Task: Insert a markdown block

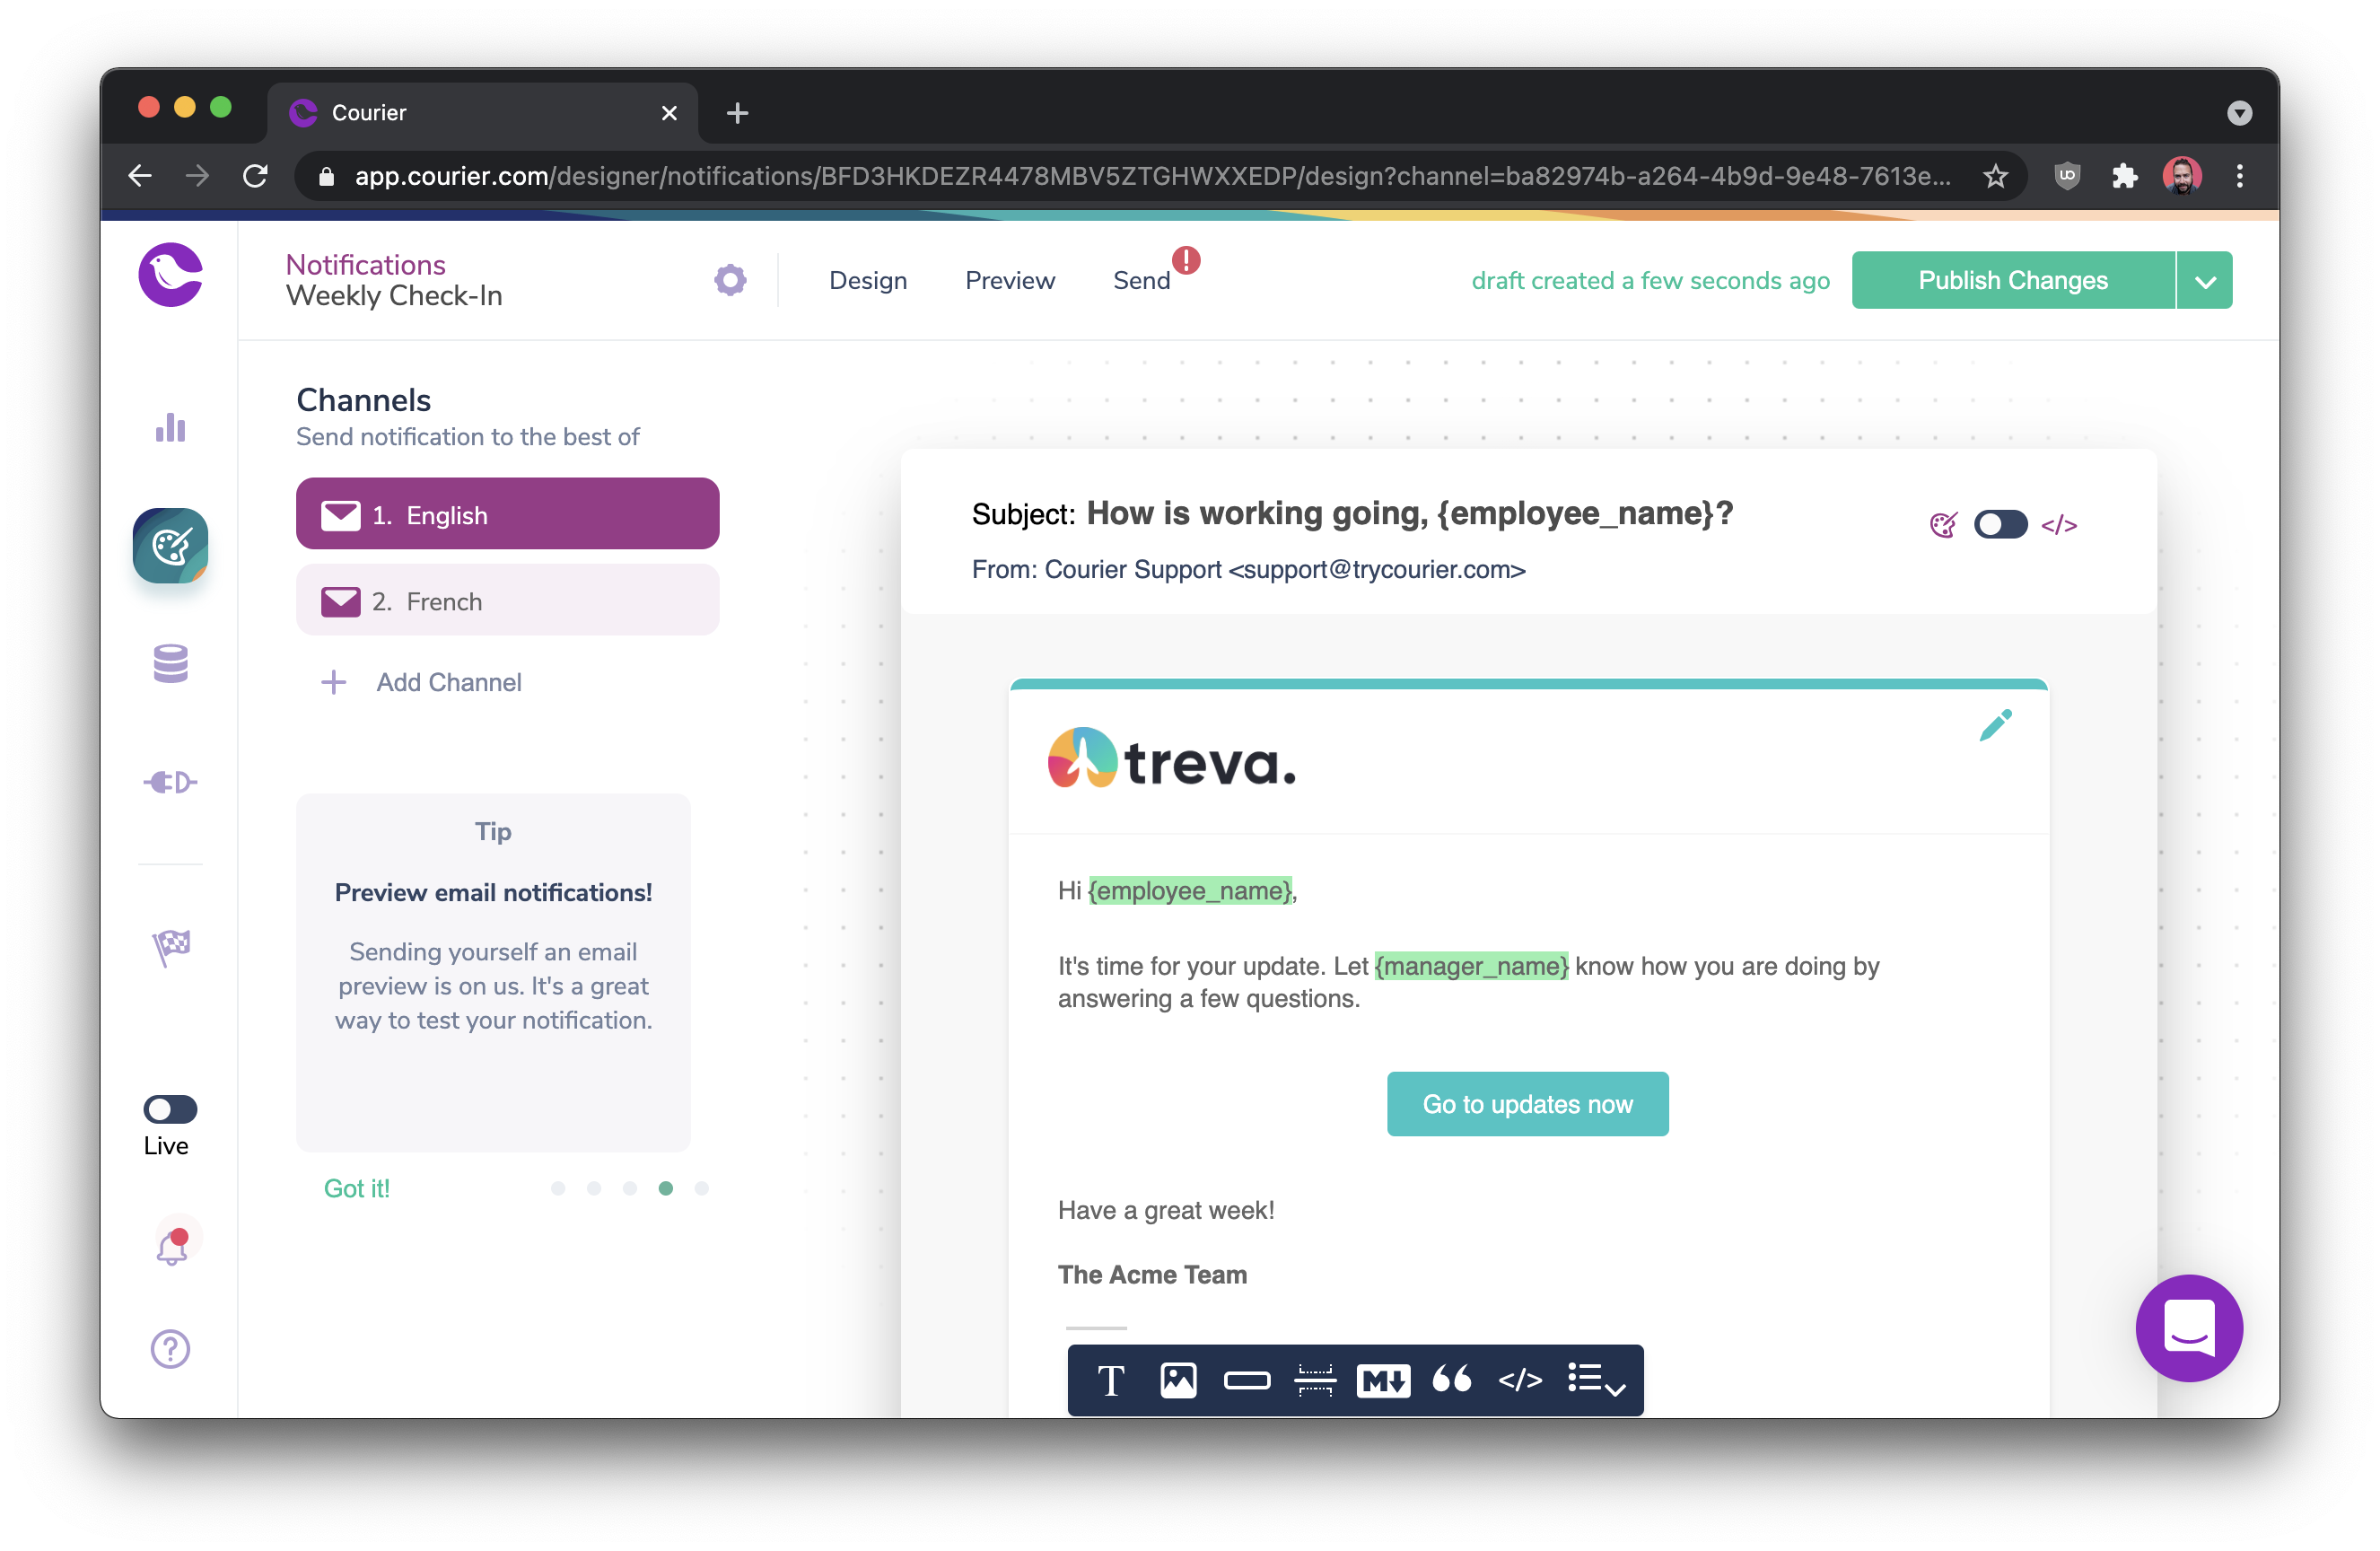Action: coord(1383,1380)
